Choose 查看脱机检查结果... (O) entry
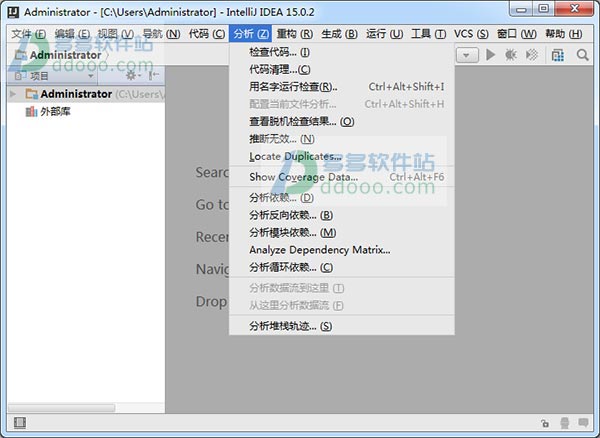Image resolution: width=600 pixels, height=438 pixels. 342,122
